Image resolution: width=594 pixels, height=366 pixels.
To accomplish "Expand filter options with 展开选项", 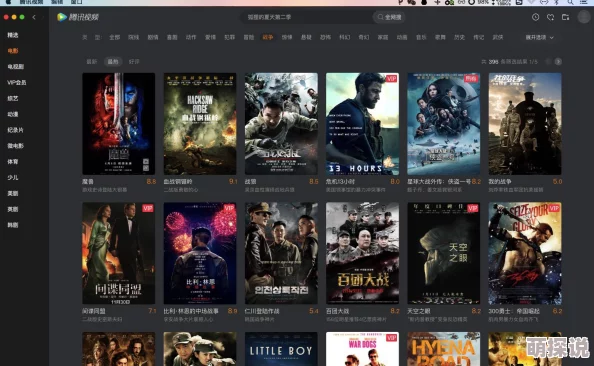I will click(x=539, y=38).
